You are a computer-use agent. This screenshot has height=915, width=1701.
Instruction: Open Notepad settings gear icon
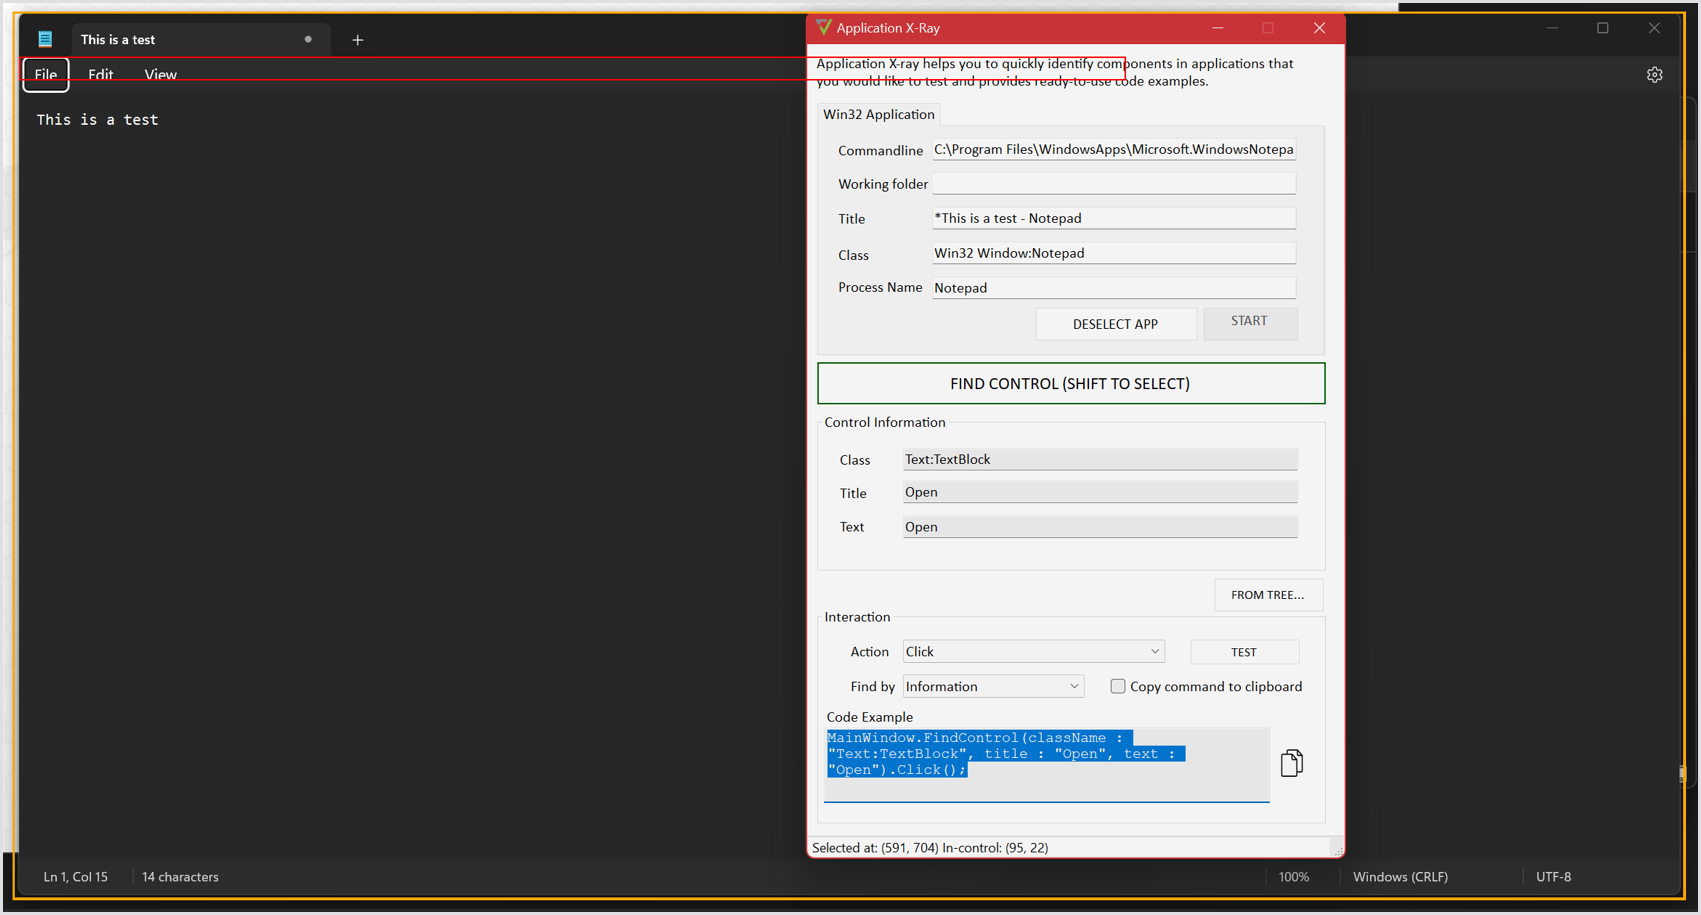click(1654, 75)
